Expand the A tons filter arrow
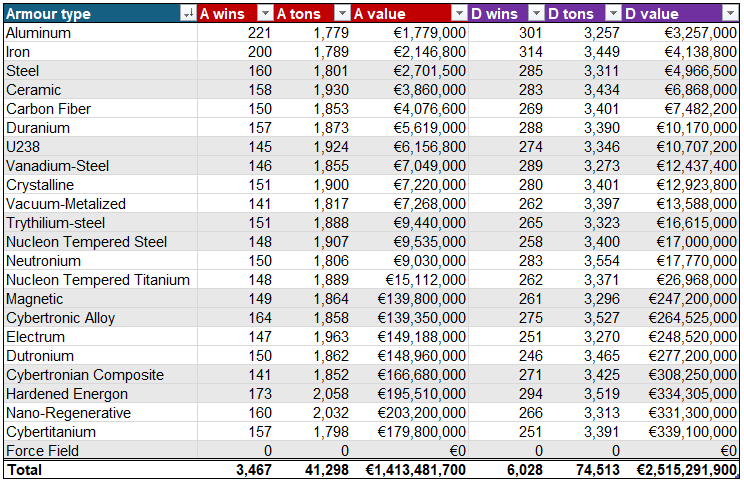Screen dimensions: 744x483 (342, 14)
